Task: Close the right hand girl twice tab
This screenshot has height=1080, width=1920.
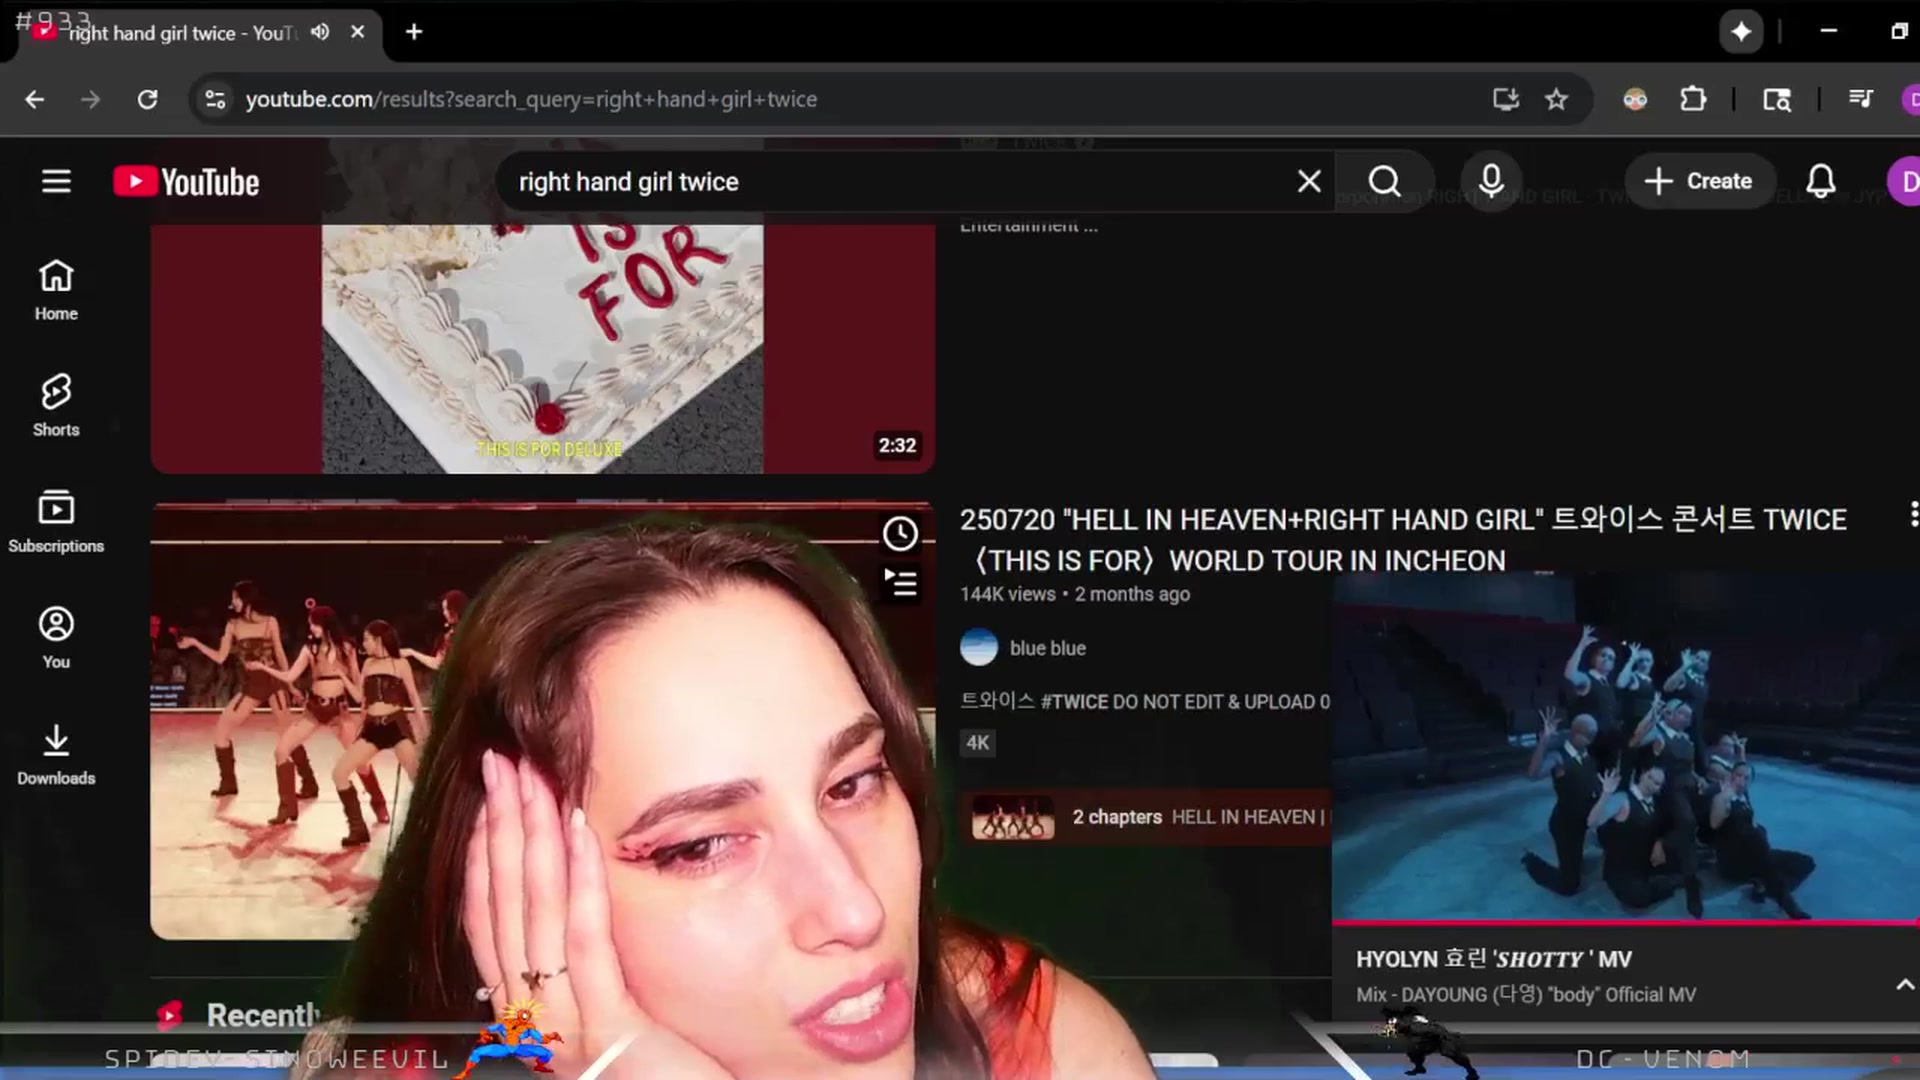Action: click(358, 32)
